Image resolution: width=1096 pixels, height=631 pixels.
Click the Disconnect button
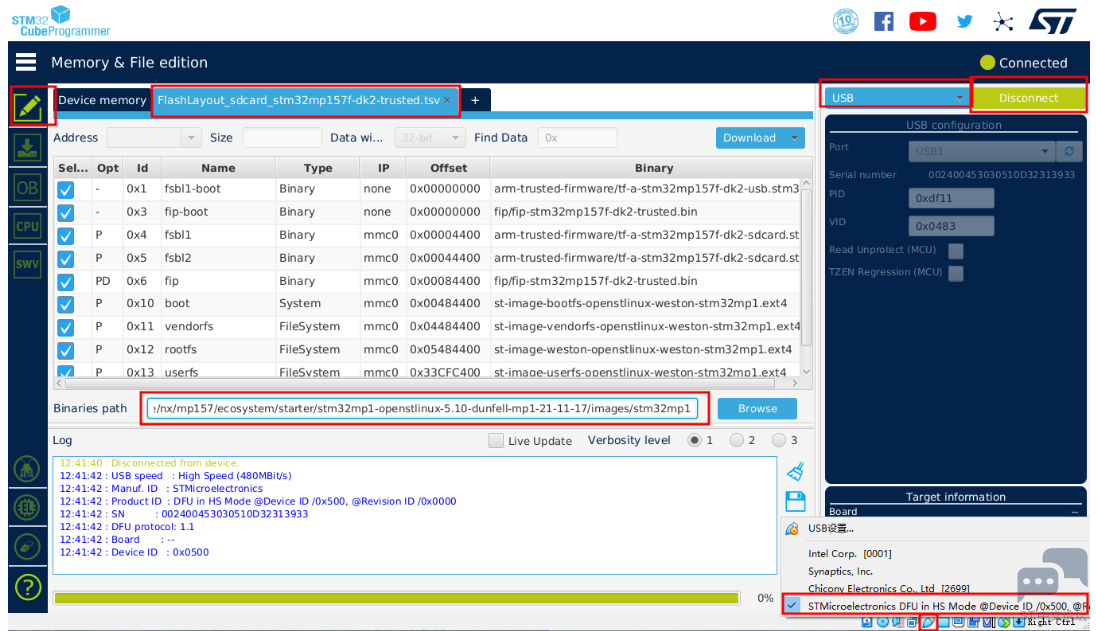pyautogui.click(x=1028, y=98)
